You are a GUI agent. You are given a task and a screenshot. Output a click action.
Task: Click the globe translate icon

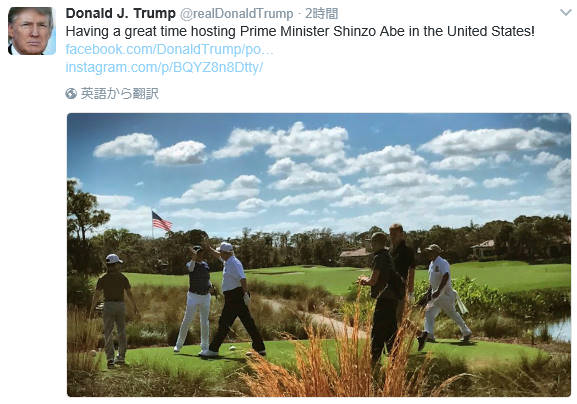(x=71, y=94)
